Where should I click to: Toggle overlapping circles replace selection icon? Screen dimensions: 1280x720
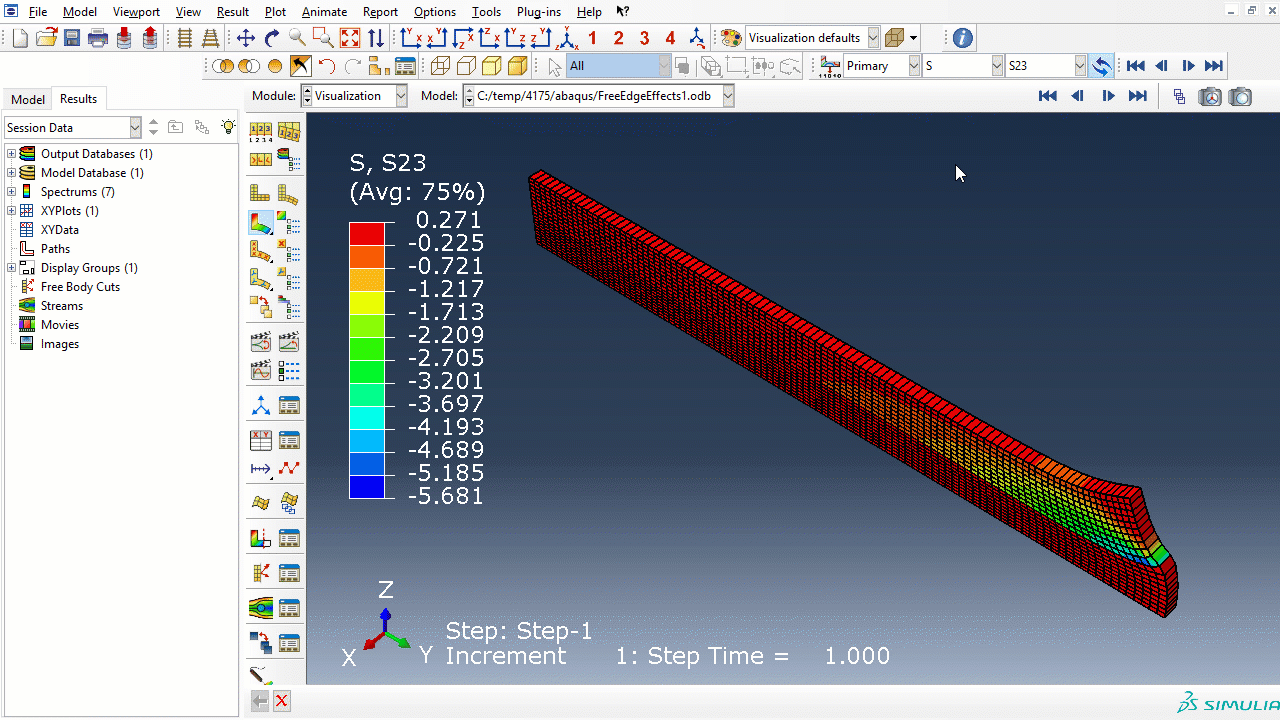(222, 66)
